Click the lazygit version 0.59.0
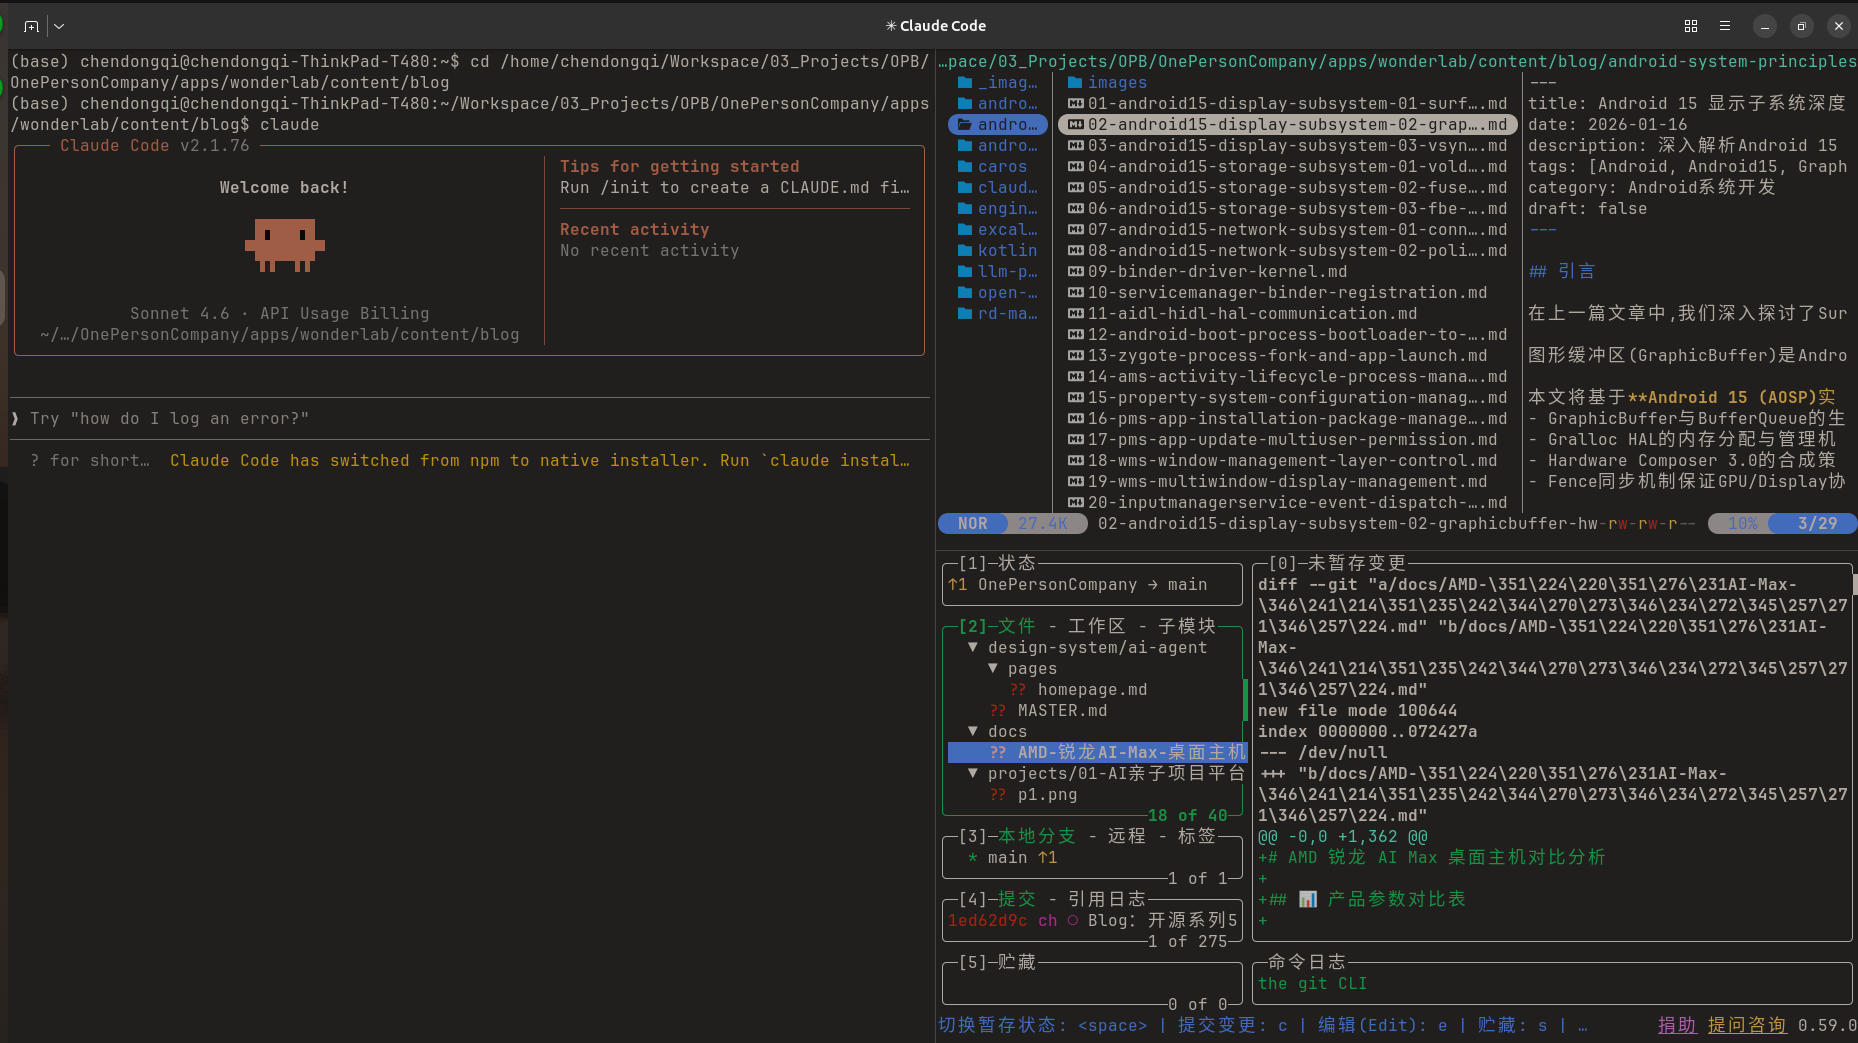Image resolution: width=1858 pixels, height=1043 pixels. (1827, 1025)
